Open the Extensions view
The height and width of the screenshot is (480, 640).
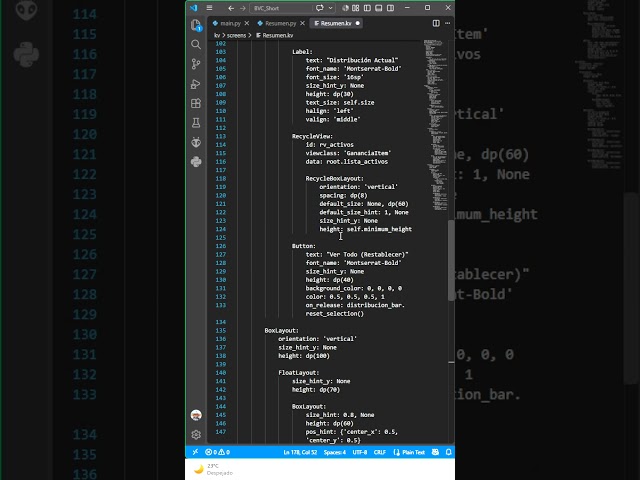coord(196,103)
